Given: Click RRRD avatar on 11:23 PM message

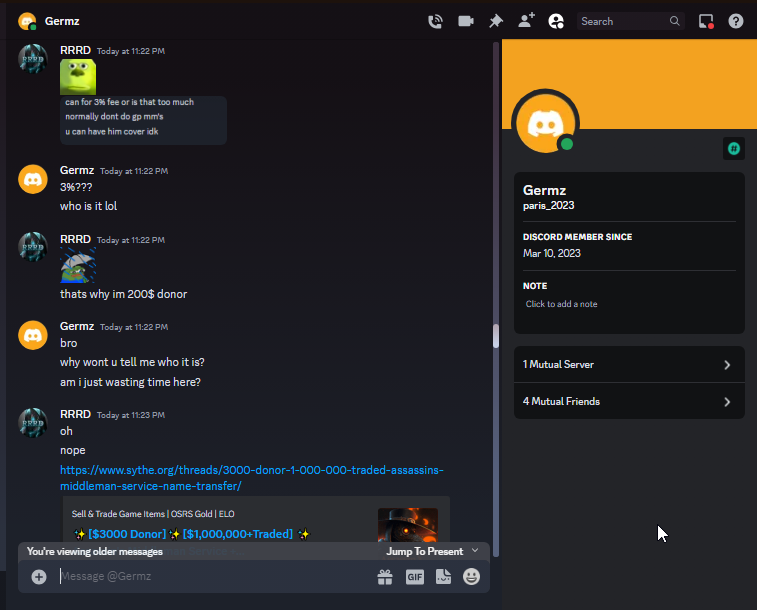Looking at the screenshot, I should 33,423.
